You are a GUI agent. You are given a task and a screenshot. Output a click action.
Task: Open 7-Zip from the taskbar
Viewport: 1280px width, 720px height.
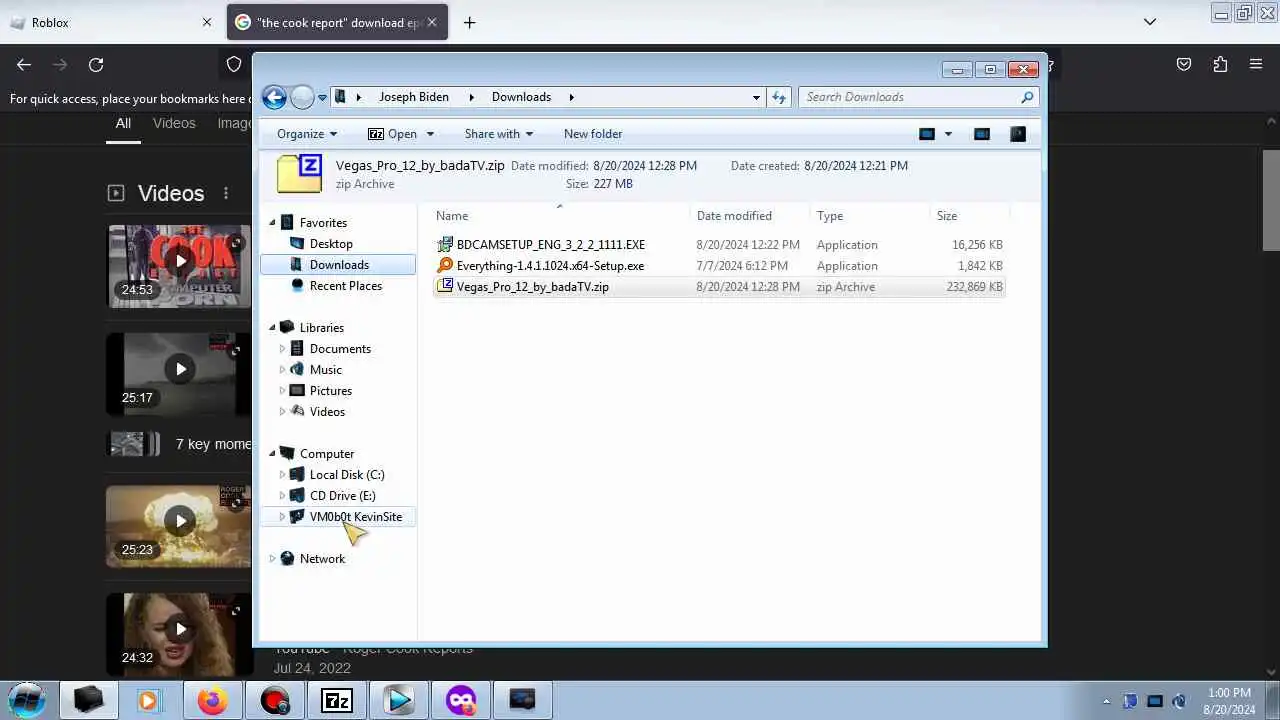336,700
